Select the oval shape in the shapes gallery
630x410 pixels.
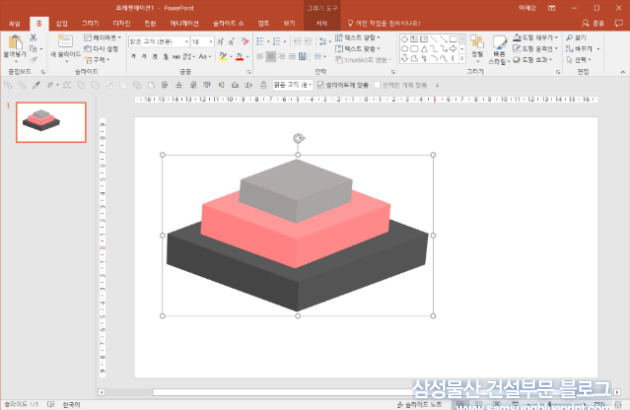(x=405, y=49)
